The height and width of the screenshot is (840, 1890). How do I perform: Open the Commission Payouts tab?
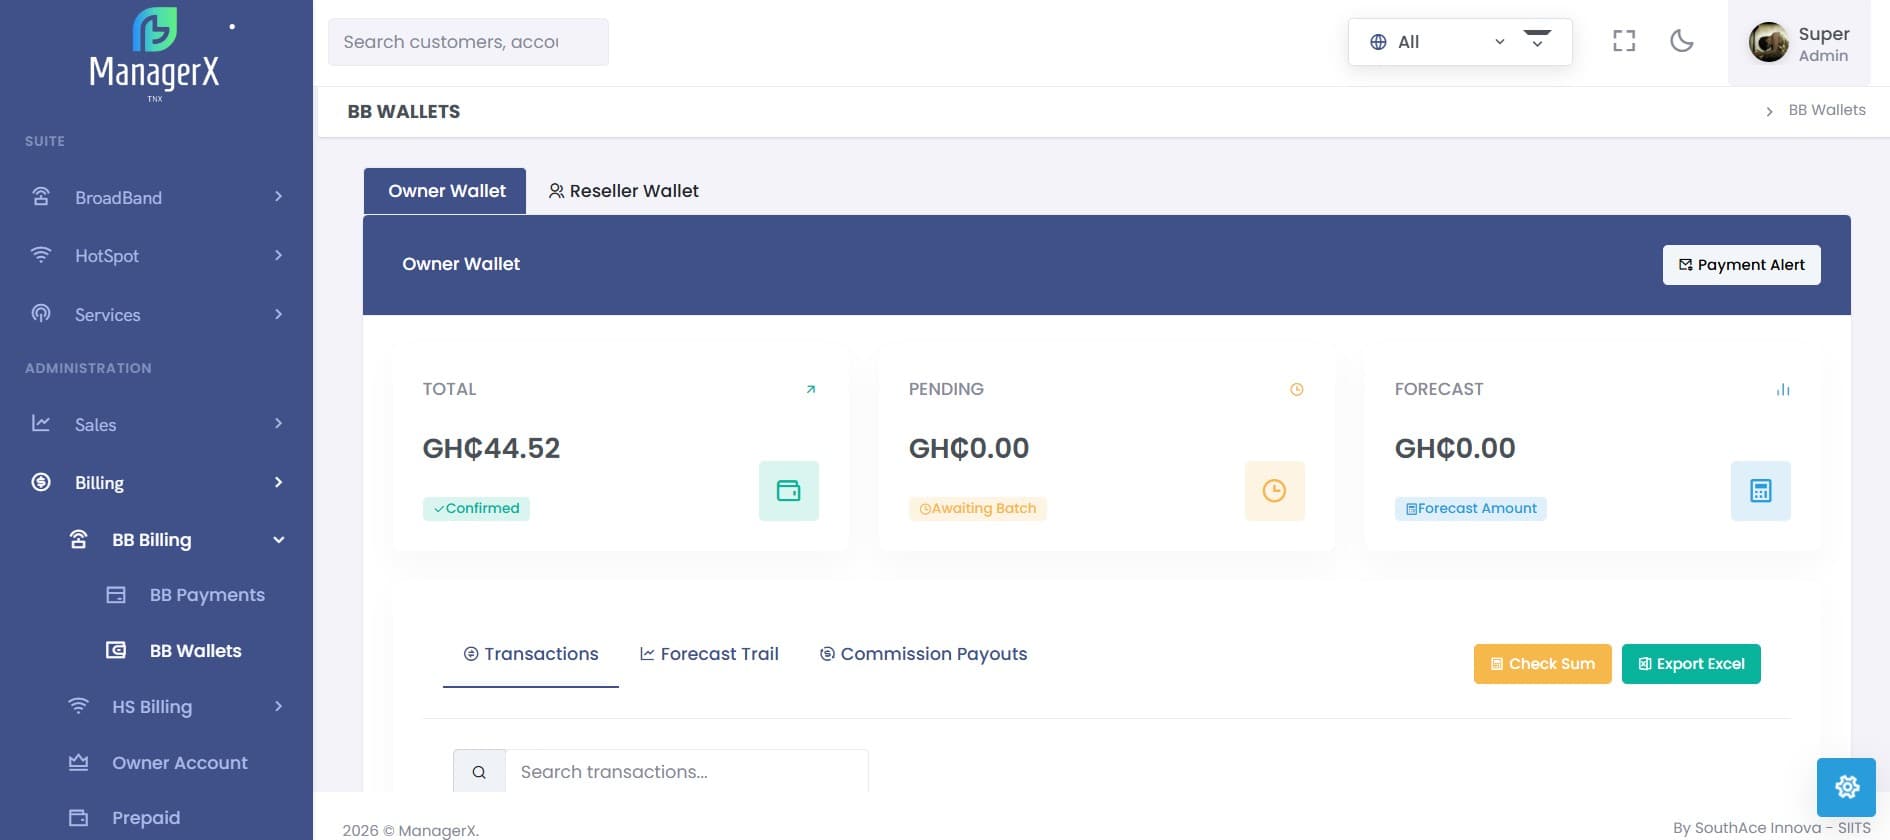(x=923, y=654)
